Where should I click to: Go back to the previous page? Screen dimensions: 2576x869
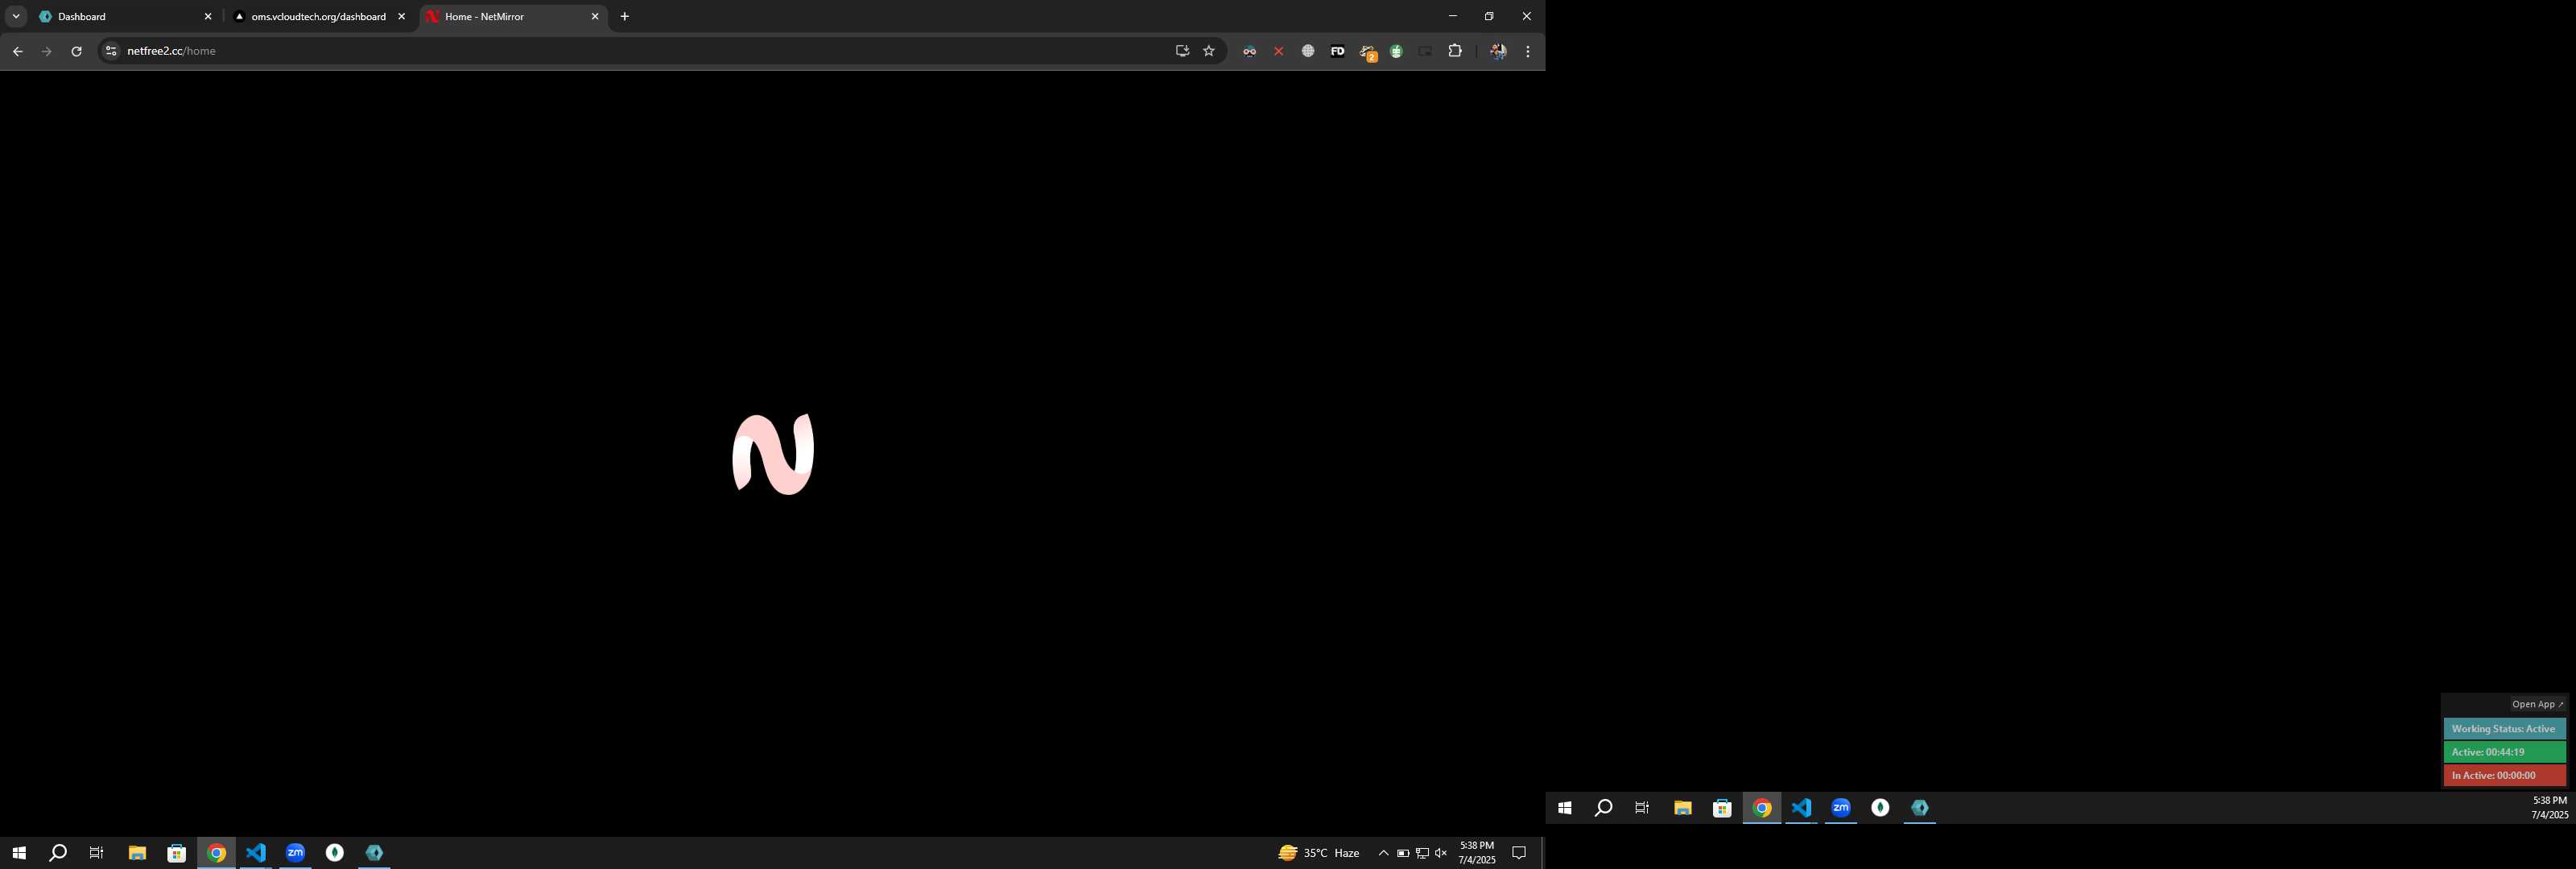pyautogui.click(x=17, y=51)
